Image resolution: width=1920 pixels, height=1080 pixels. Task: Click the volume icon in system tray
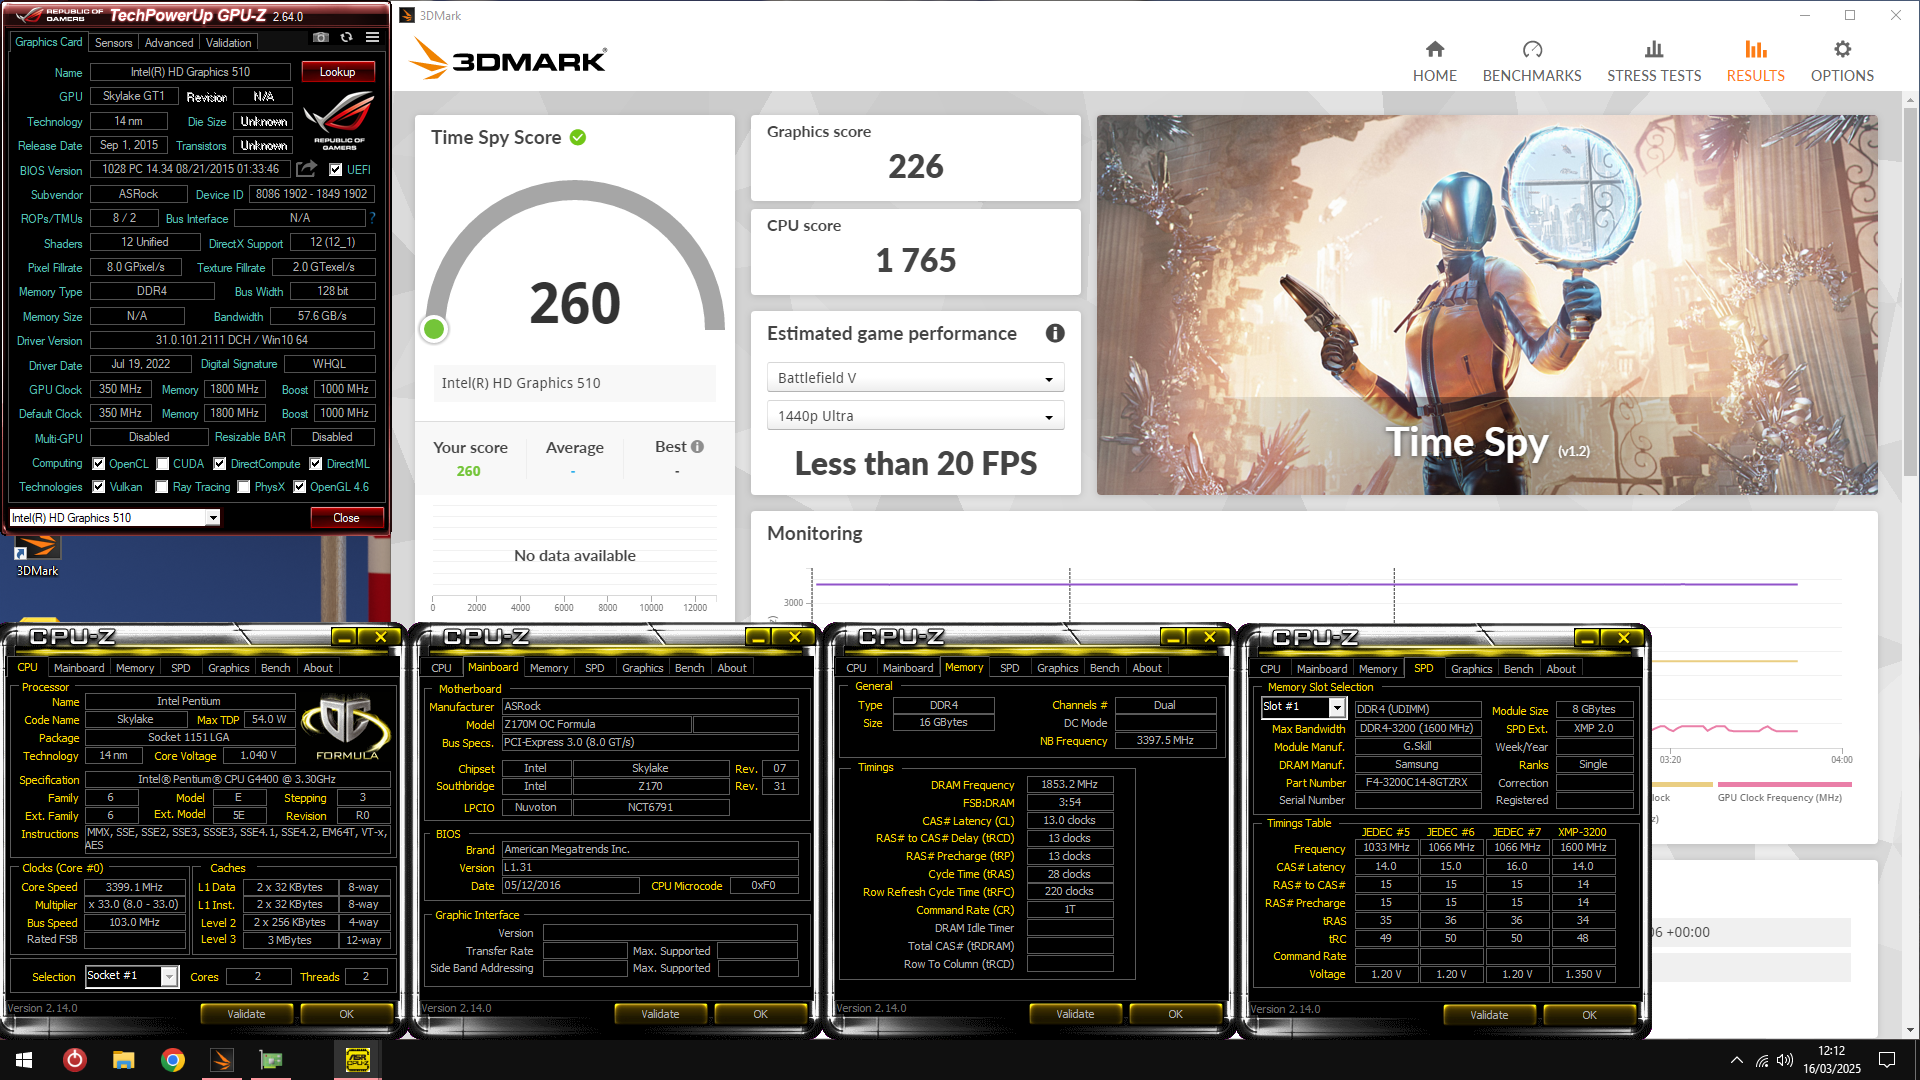point(1785,1060)
